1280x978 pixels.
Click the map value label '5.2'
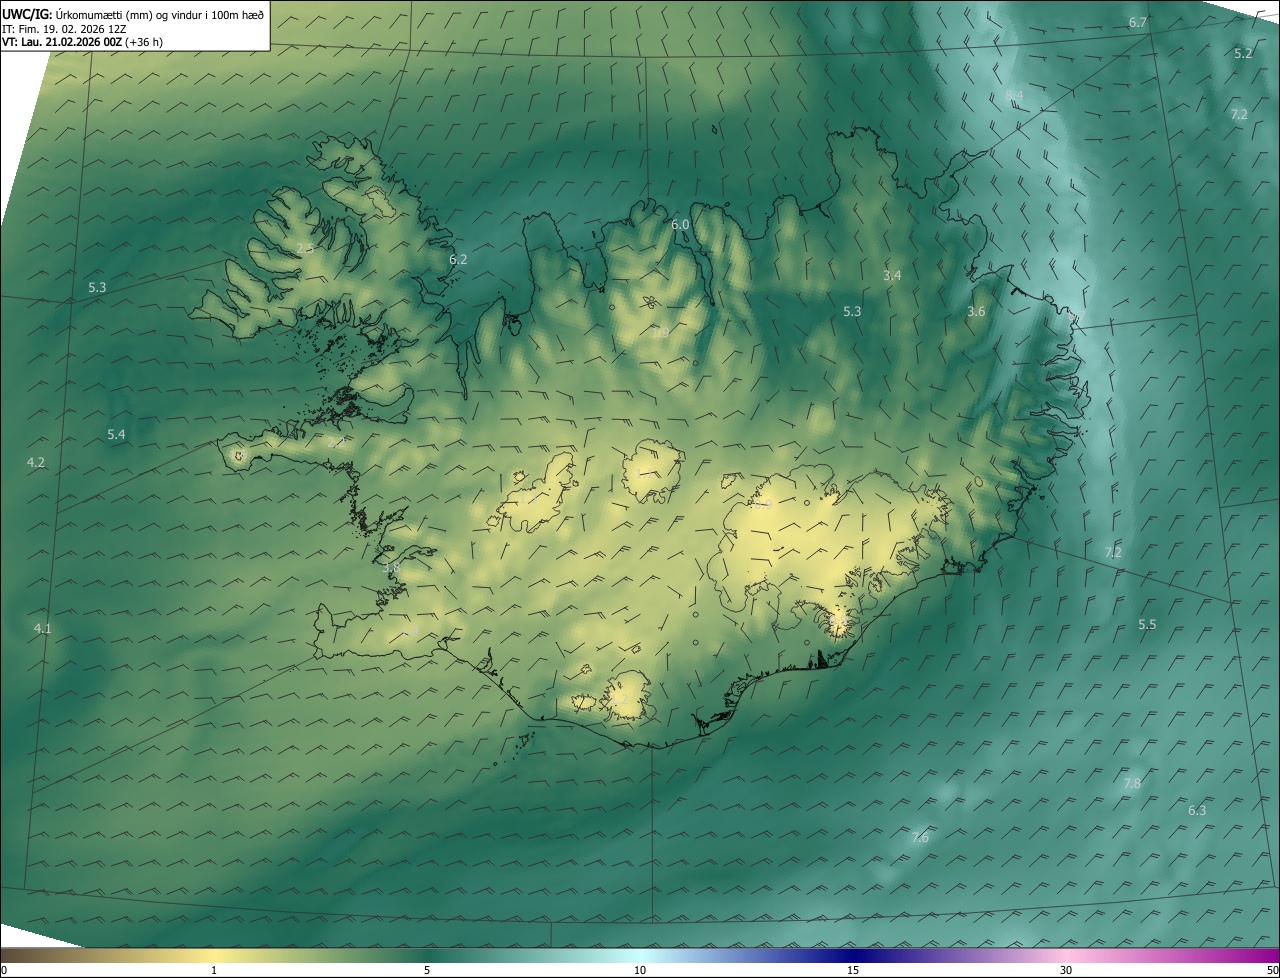1243,53
